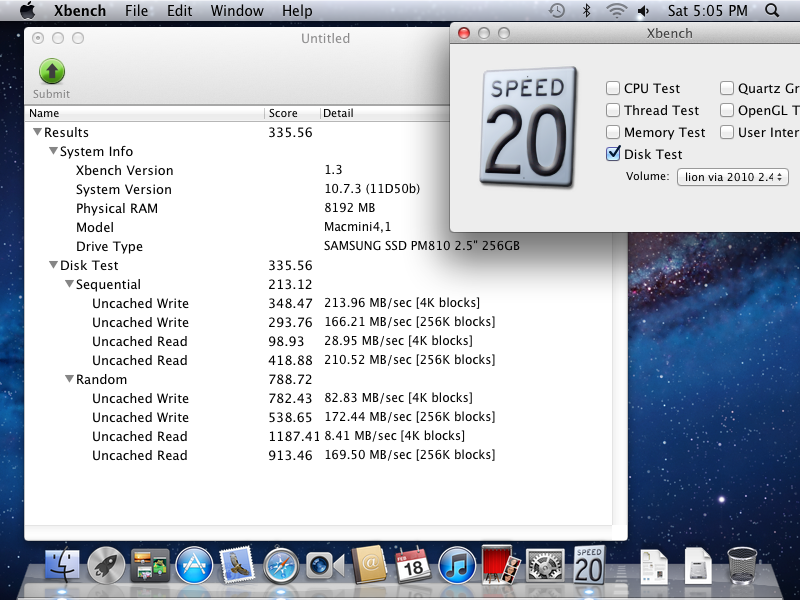Collapse the Sequential results group
This screenshot has height=600, width=800.
69,284
